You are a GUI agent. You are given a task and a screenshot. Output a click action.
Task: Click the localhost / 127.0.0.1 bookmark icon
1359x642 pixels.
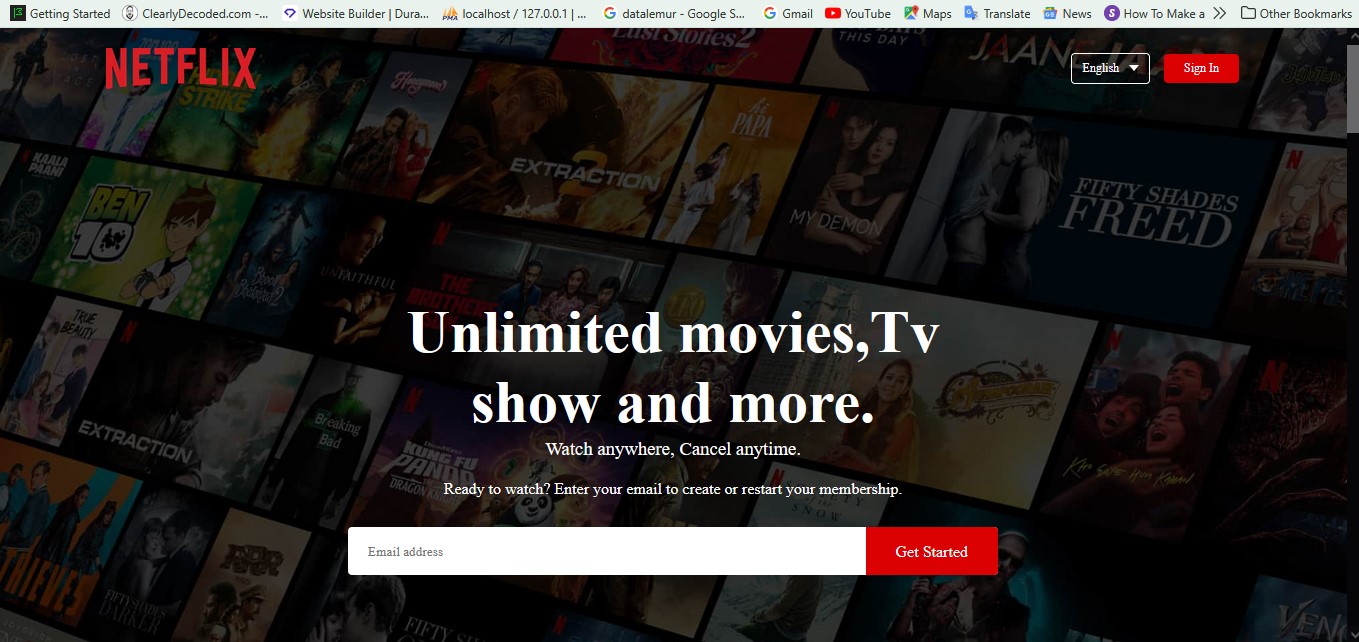(448, 13)
